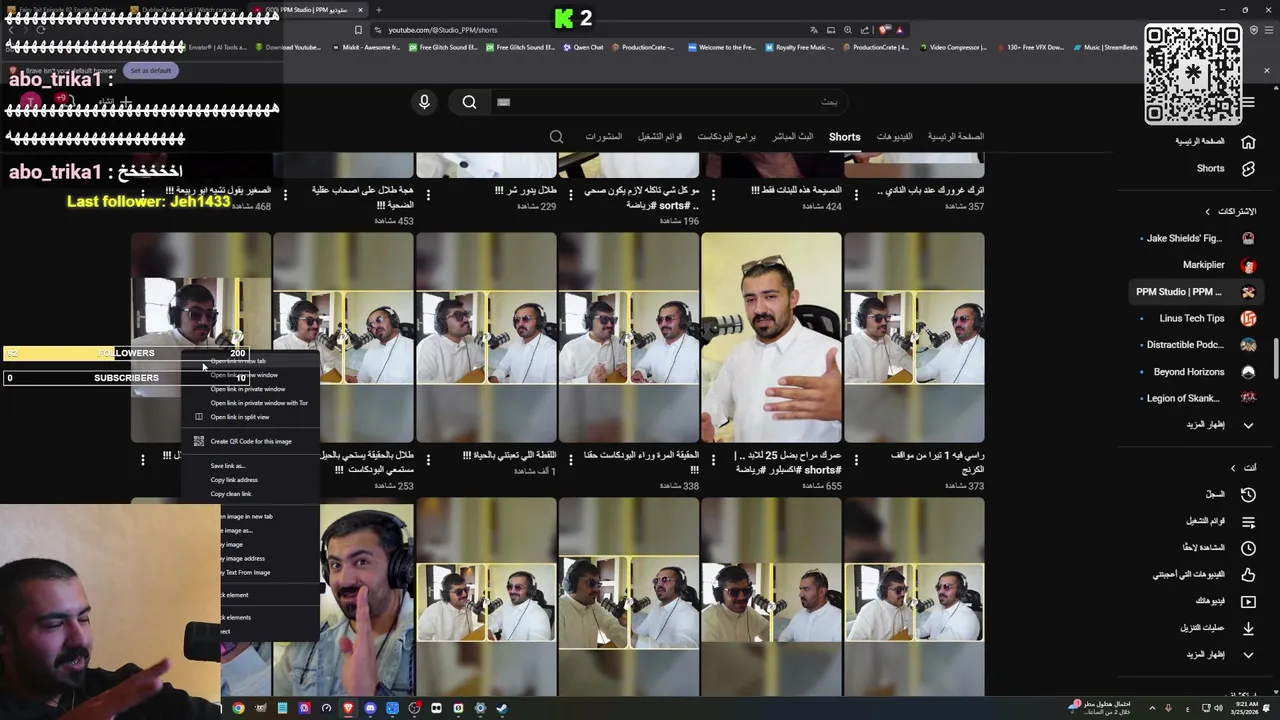1280x720 pixels.
Task: Open Chrome icon in the taskbar
Action: (238, 708)
